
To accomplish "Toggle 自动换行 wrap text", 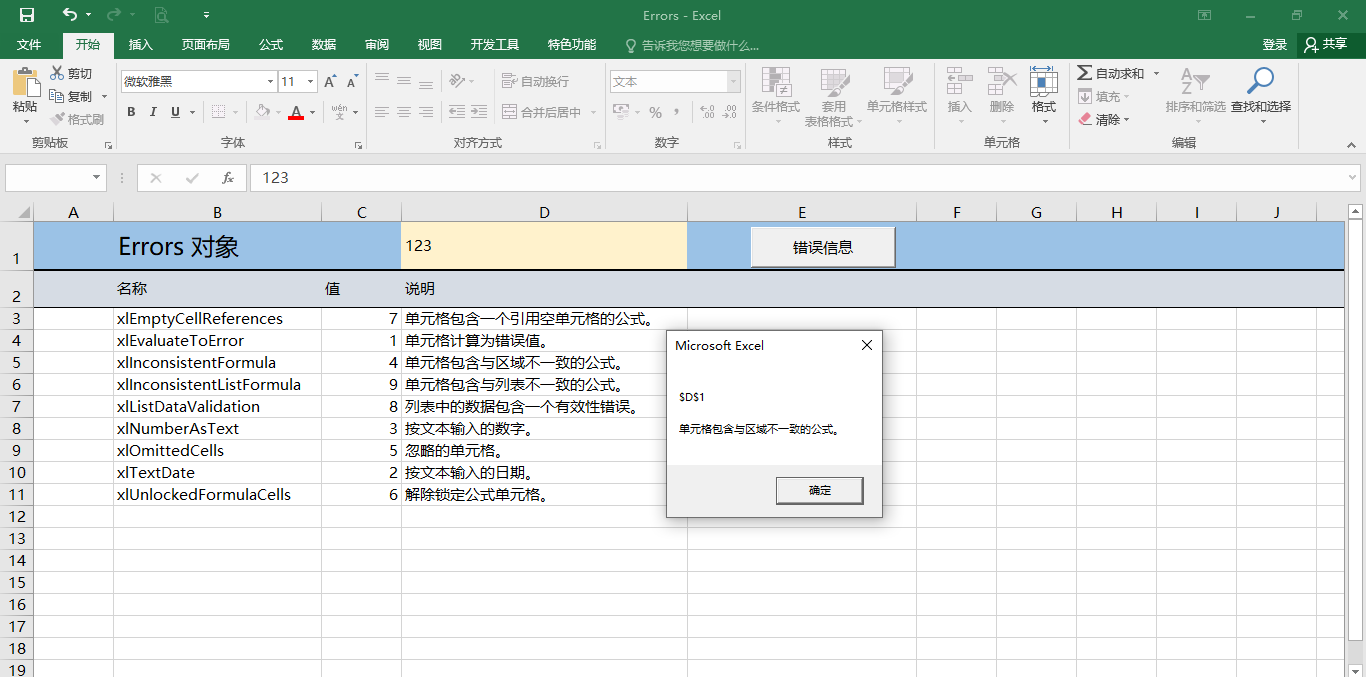I will click(x=535, y=81).
